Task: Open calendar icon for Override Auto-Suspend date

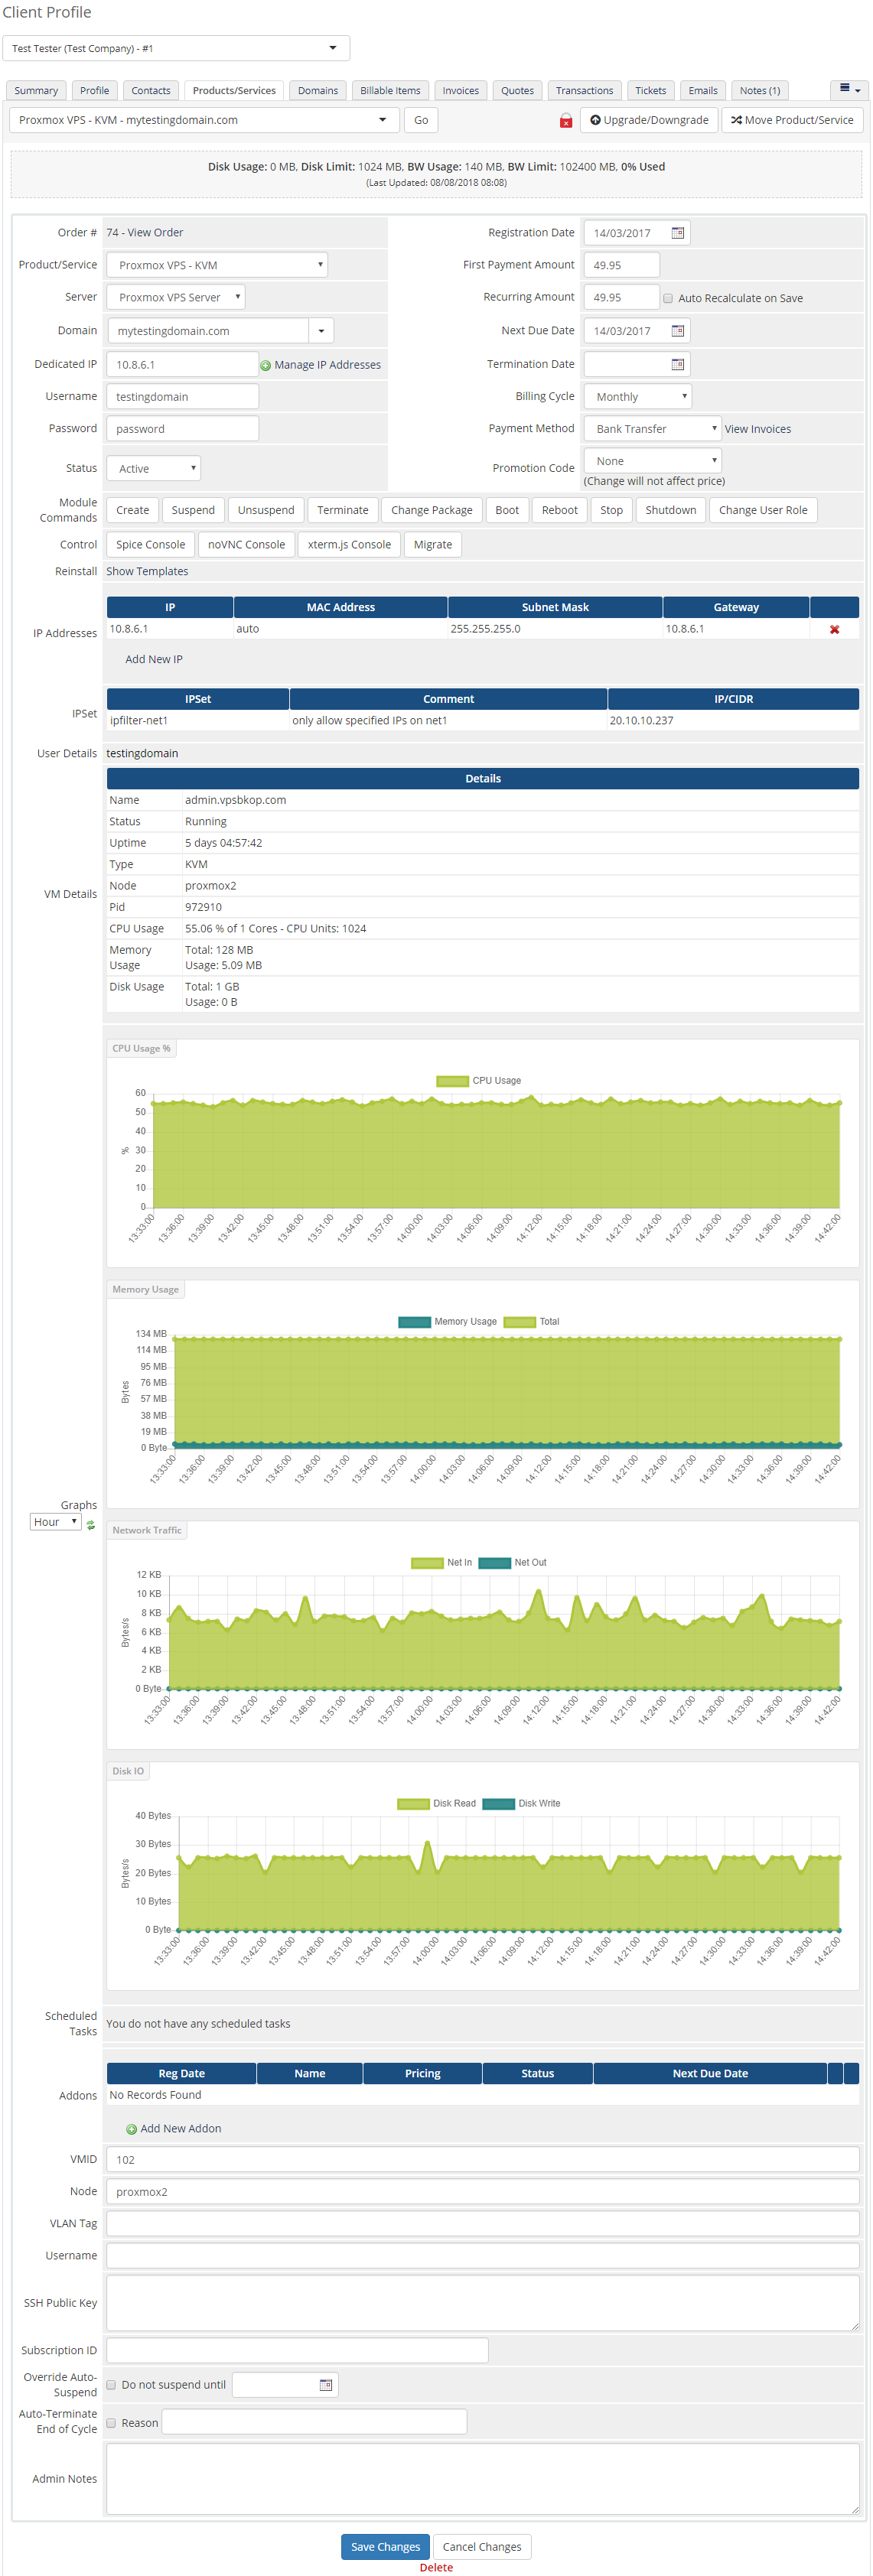Action: (x=325, y=2386)
